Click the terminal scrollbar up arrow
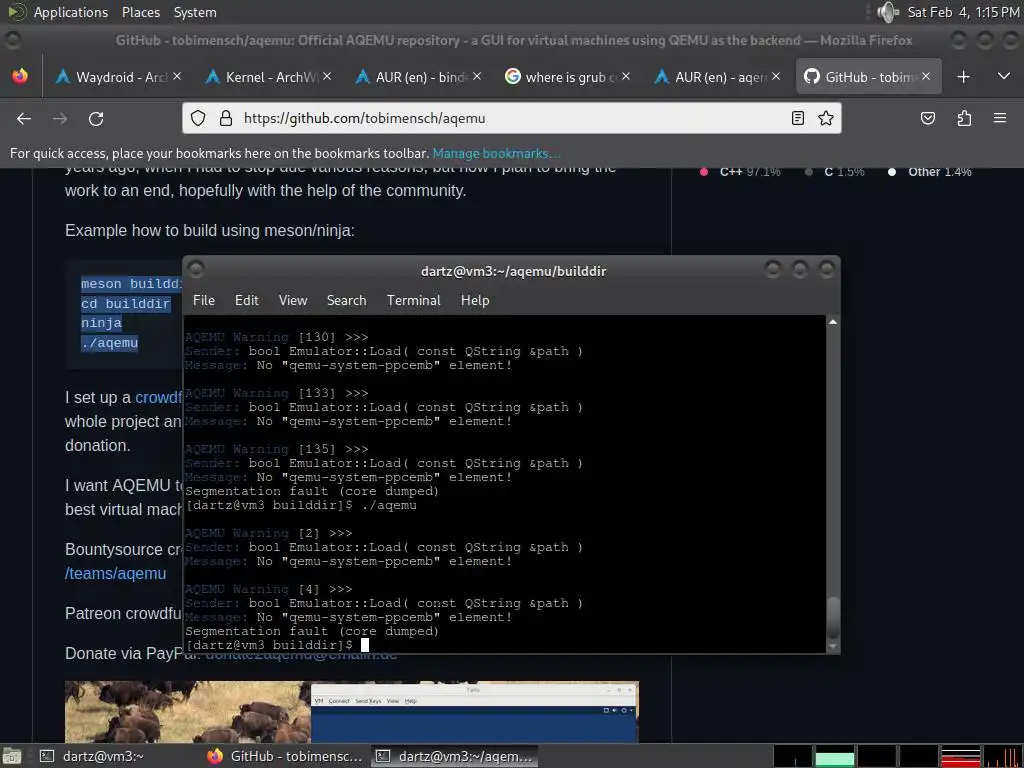The image size is (1024, 768). pyautogui.click(x=833, y=322)
